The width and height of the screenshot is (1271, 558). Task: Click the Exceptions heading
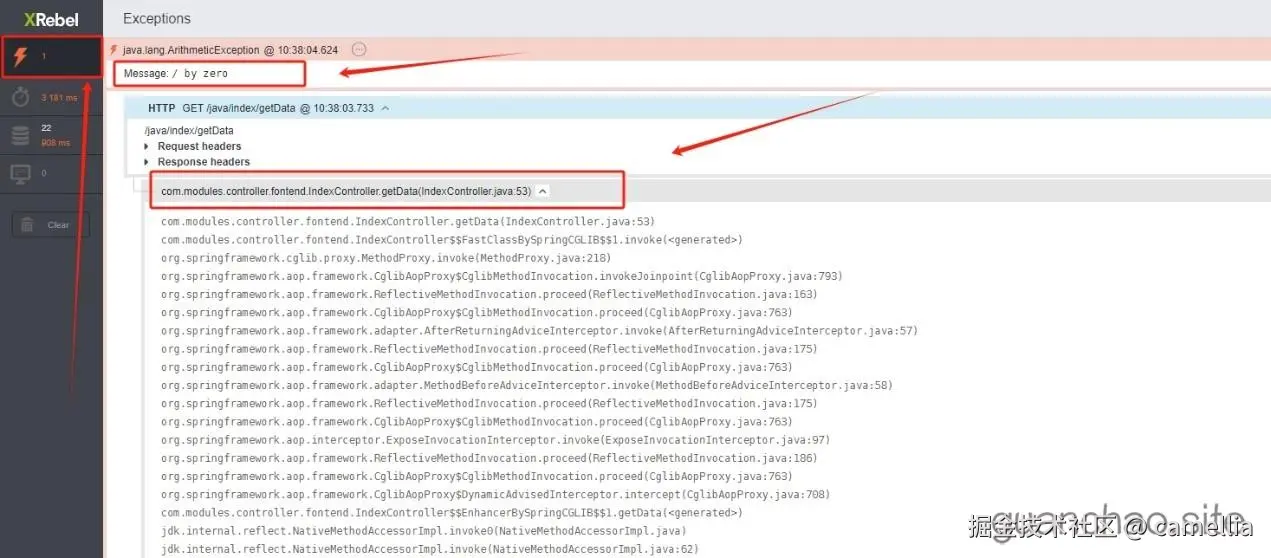157,18
